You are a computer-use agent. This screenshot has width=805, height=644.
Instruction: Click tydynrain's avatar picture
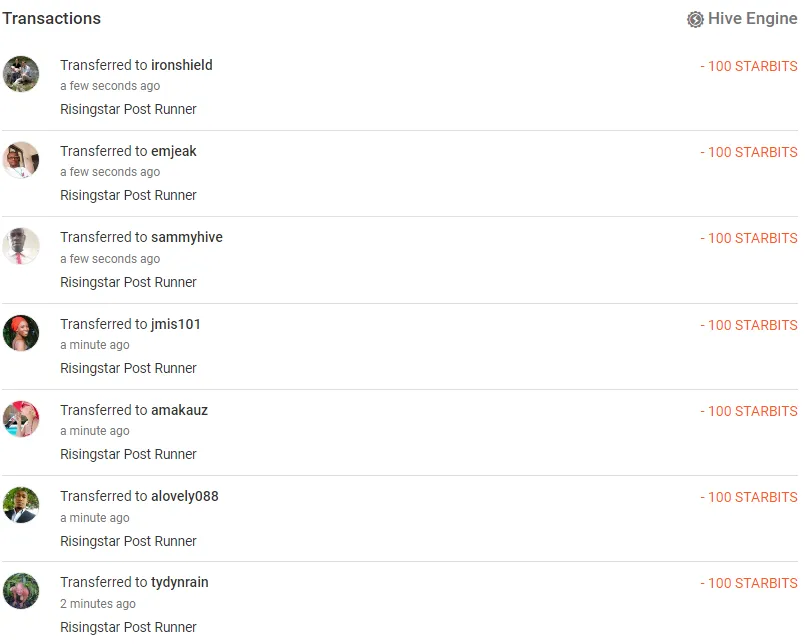(x=21, y=591)
